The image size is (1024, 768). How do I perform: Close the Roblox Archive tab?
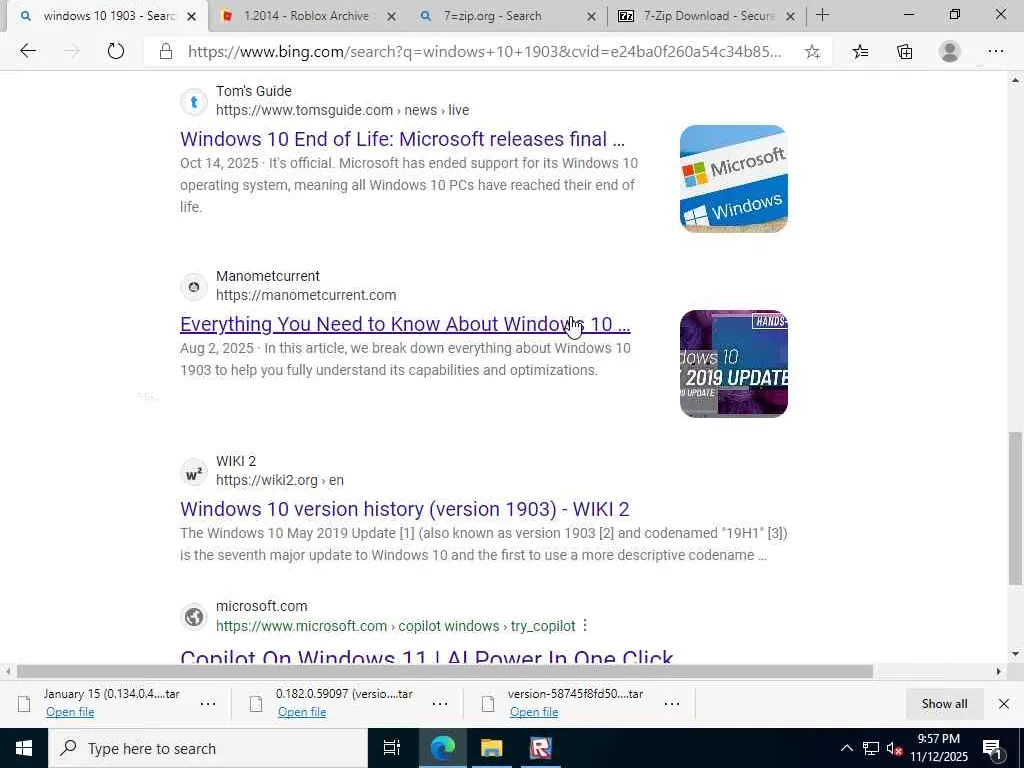pos(391,16)
